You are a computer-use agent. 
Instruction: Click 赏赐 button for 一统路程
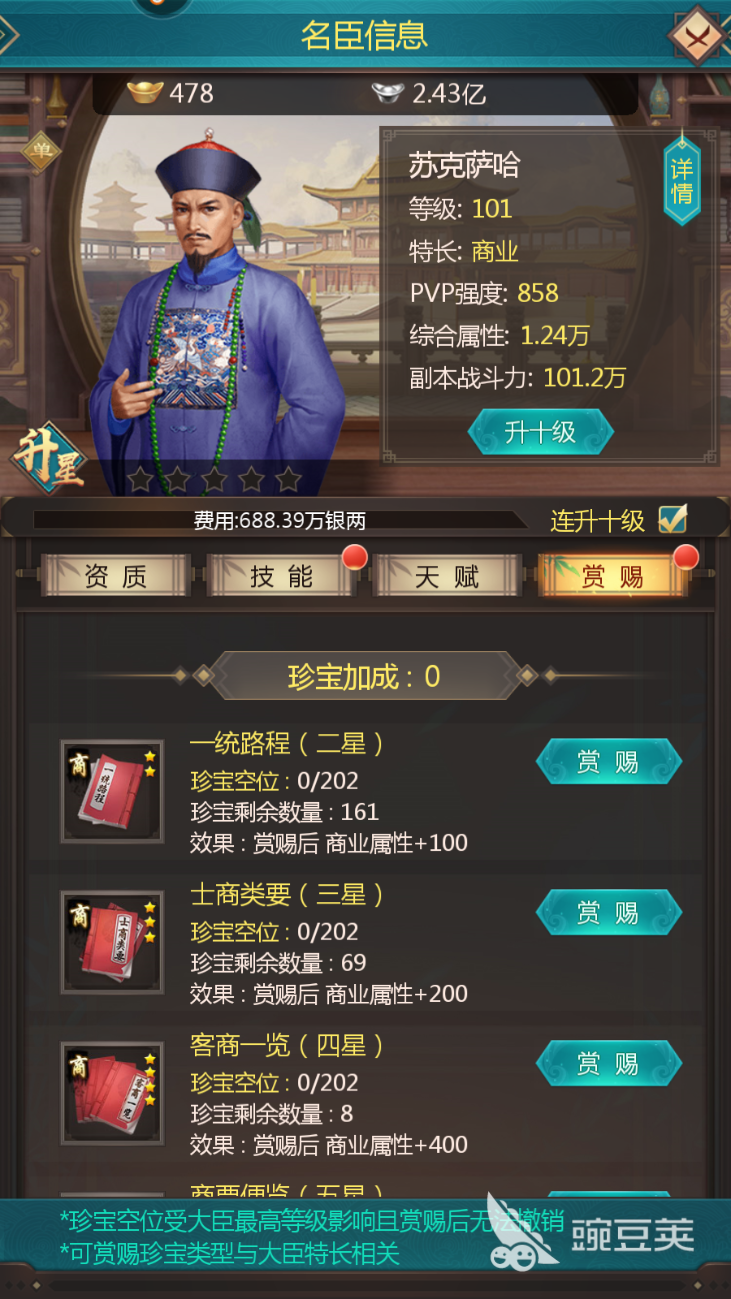[x=608, y=762]
